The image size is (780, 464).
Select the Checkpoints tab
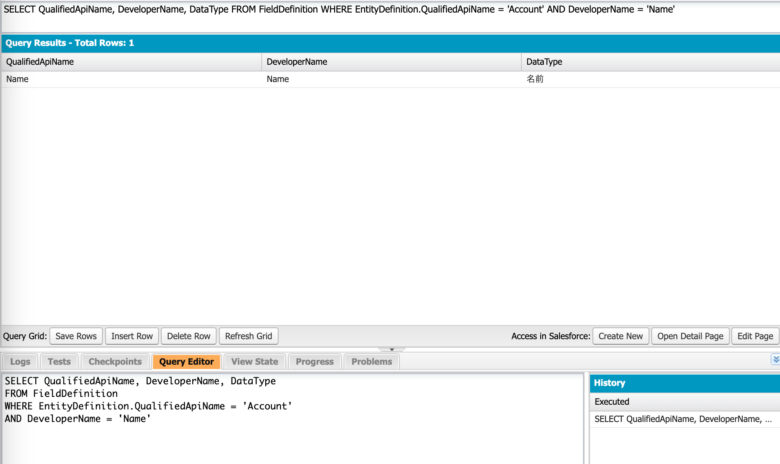click(115, 361)
